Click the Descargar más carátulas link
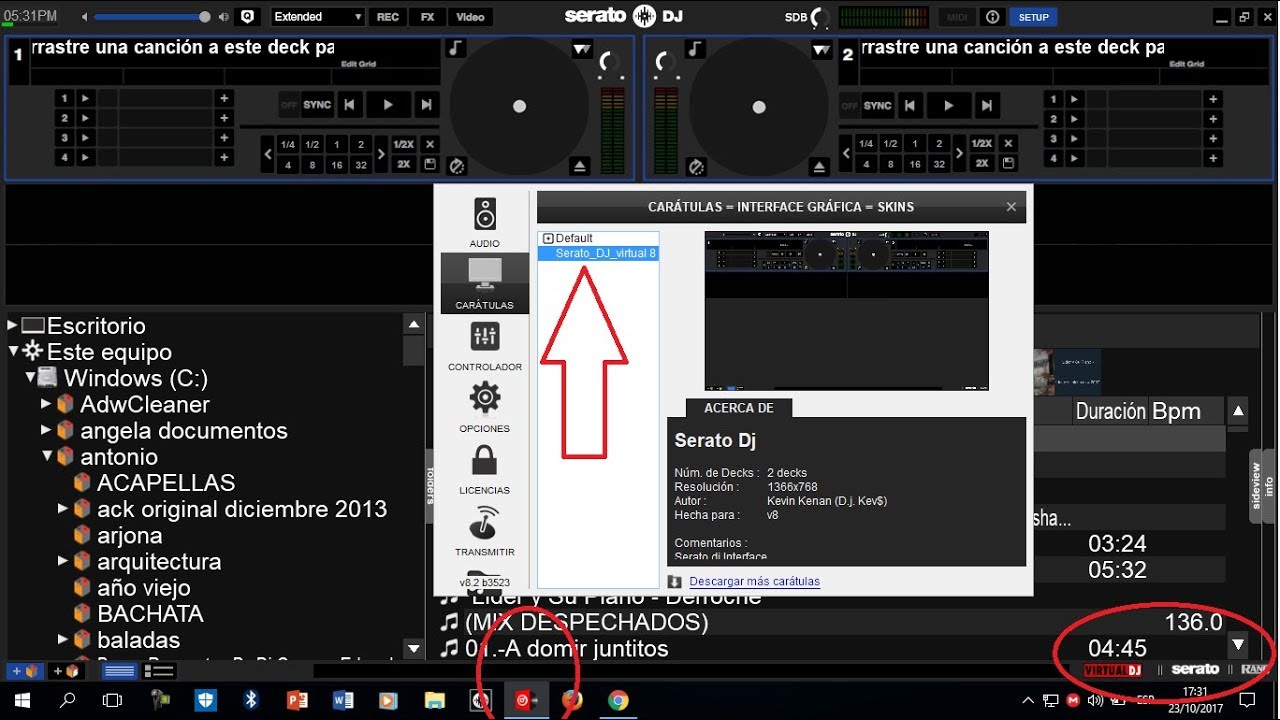Viewport: 1280px width, 720px height. point(754,581)
